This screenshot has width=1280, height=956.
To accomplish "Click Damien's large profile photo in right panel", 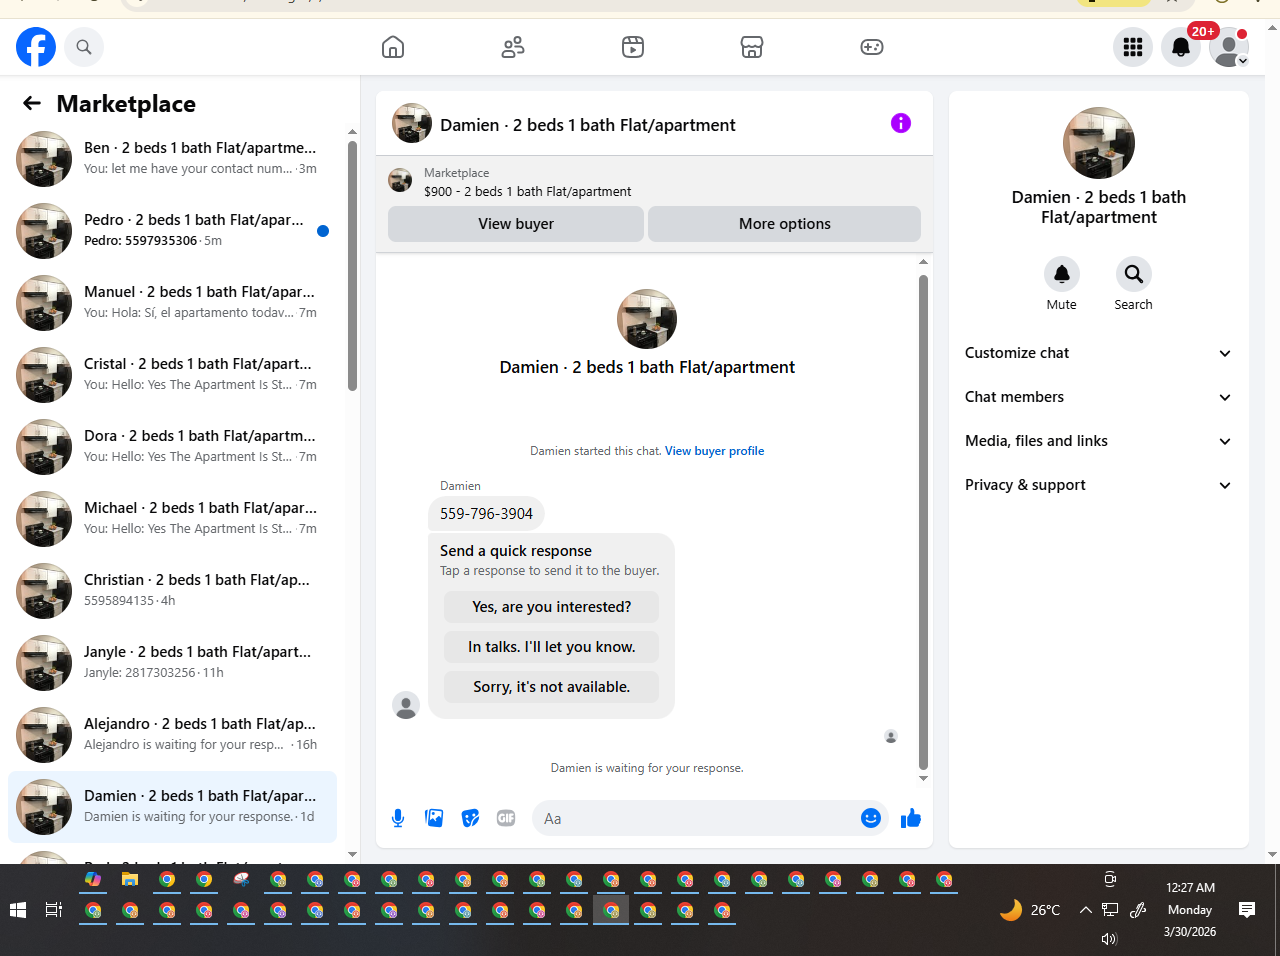I will coord(1099,143).
